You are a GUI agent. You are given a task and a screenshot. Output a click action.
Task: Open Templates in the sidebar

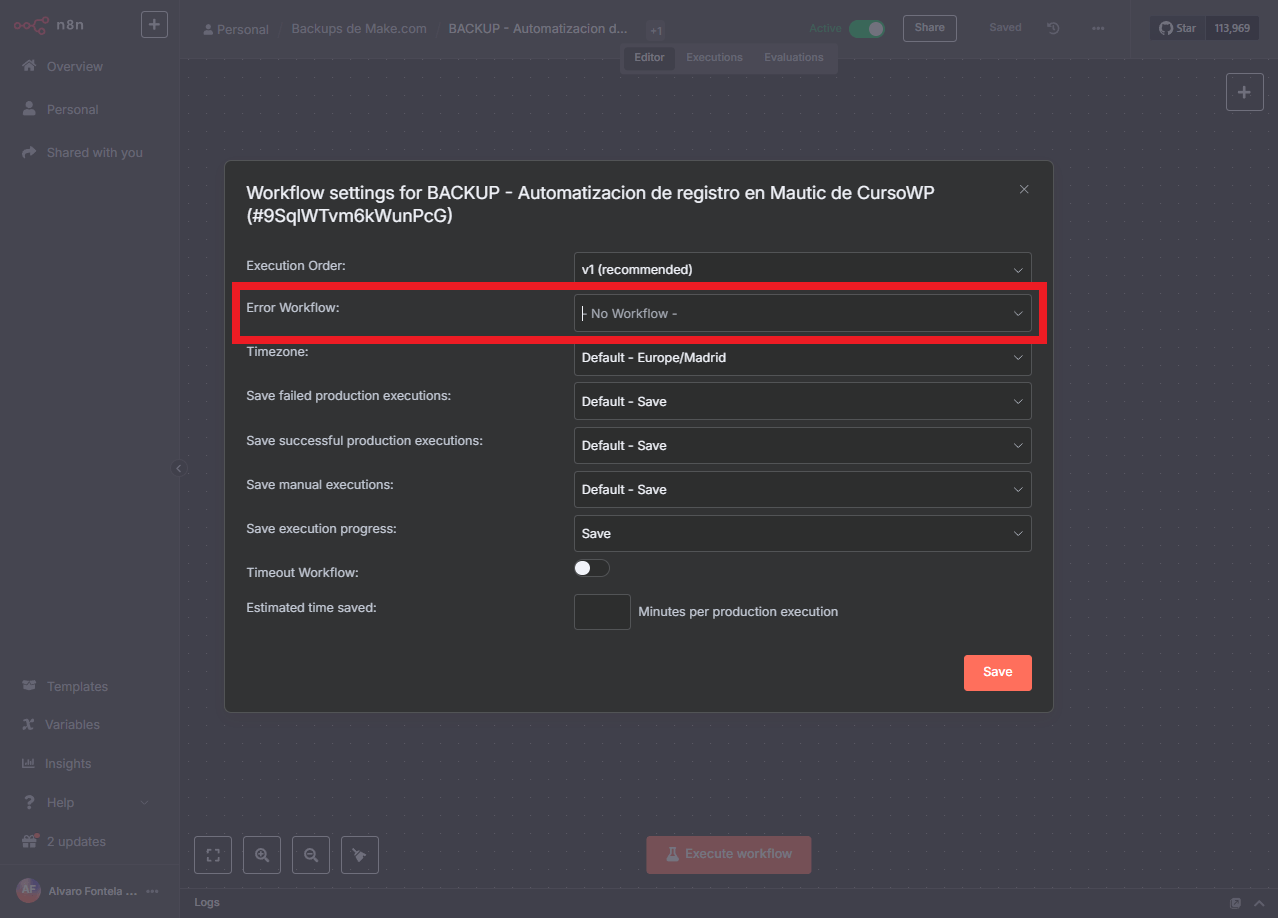[77, 686]
